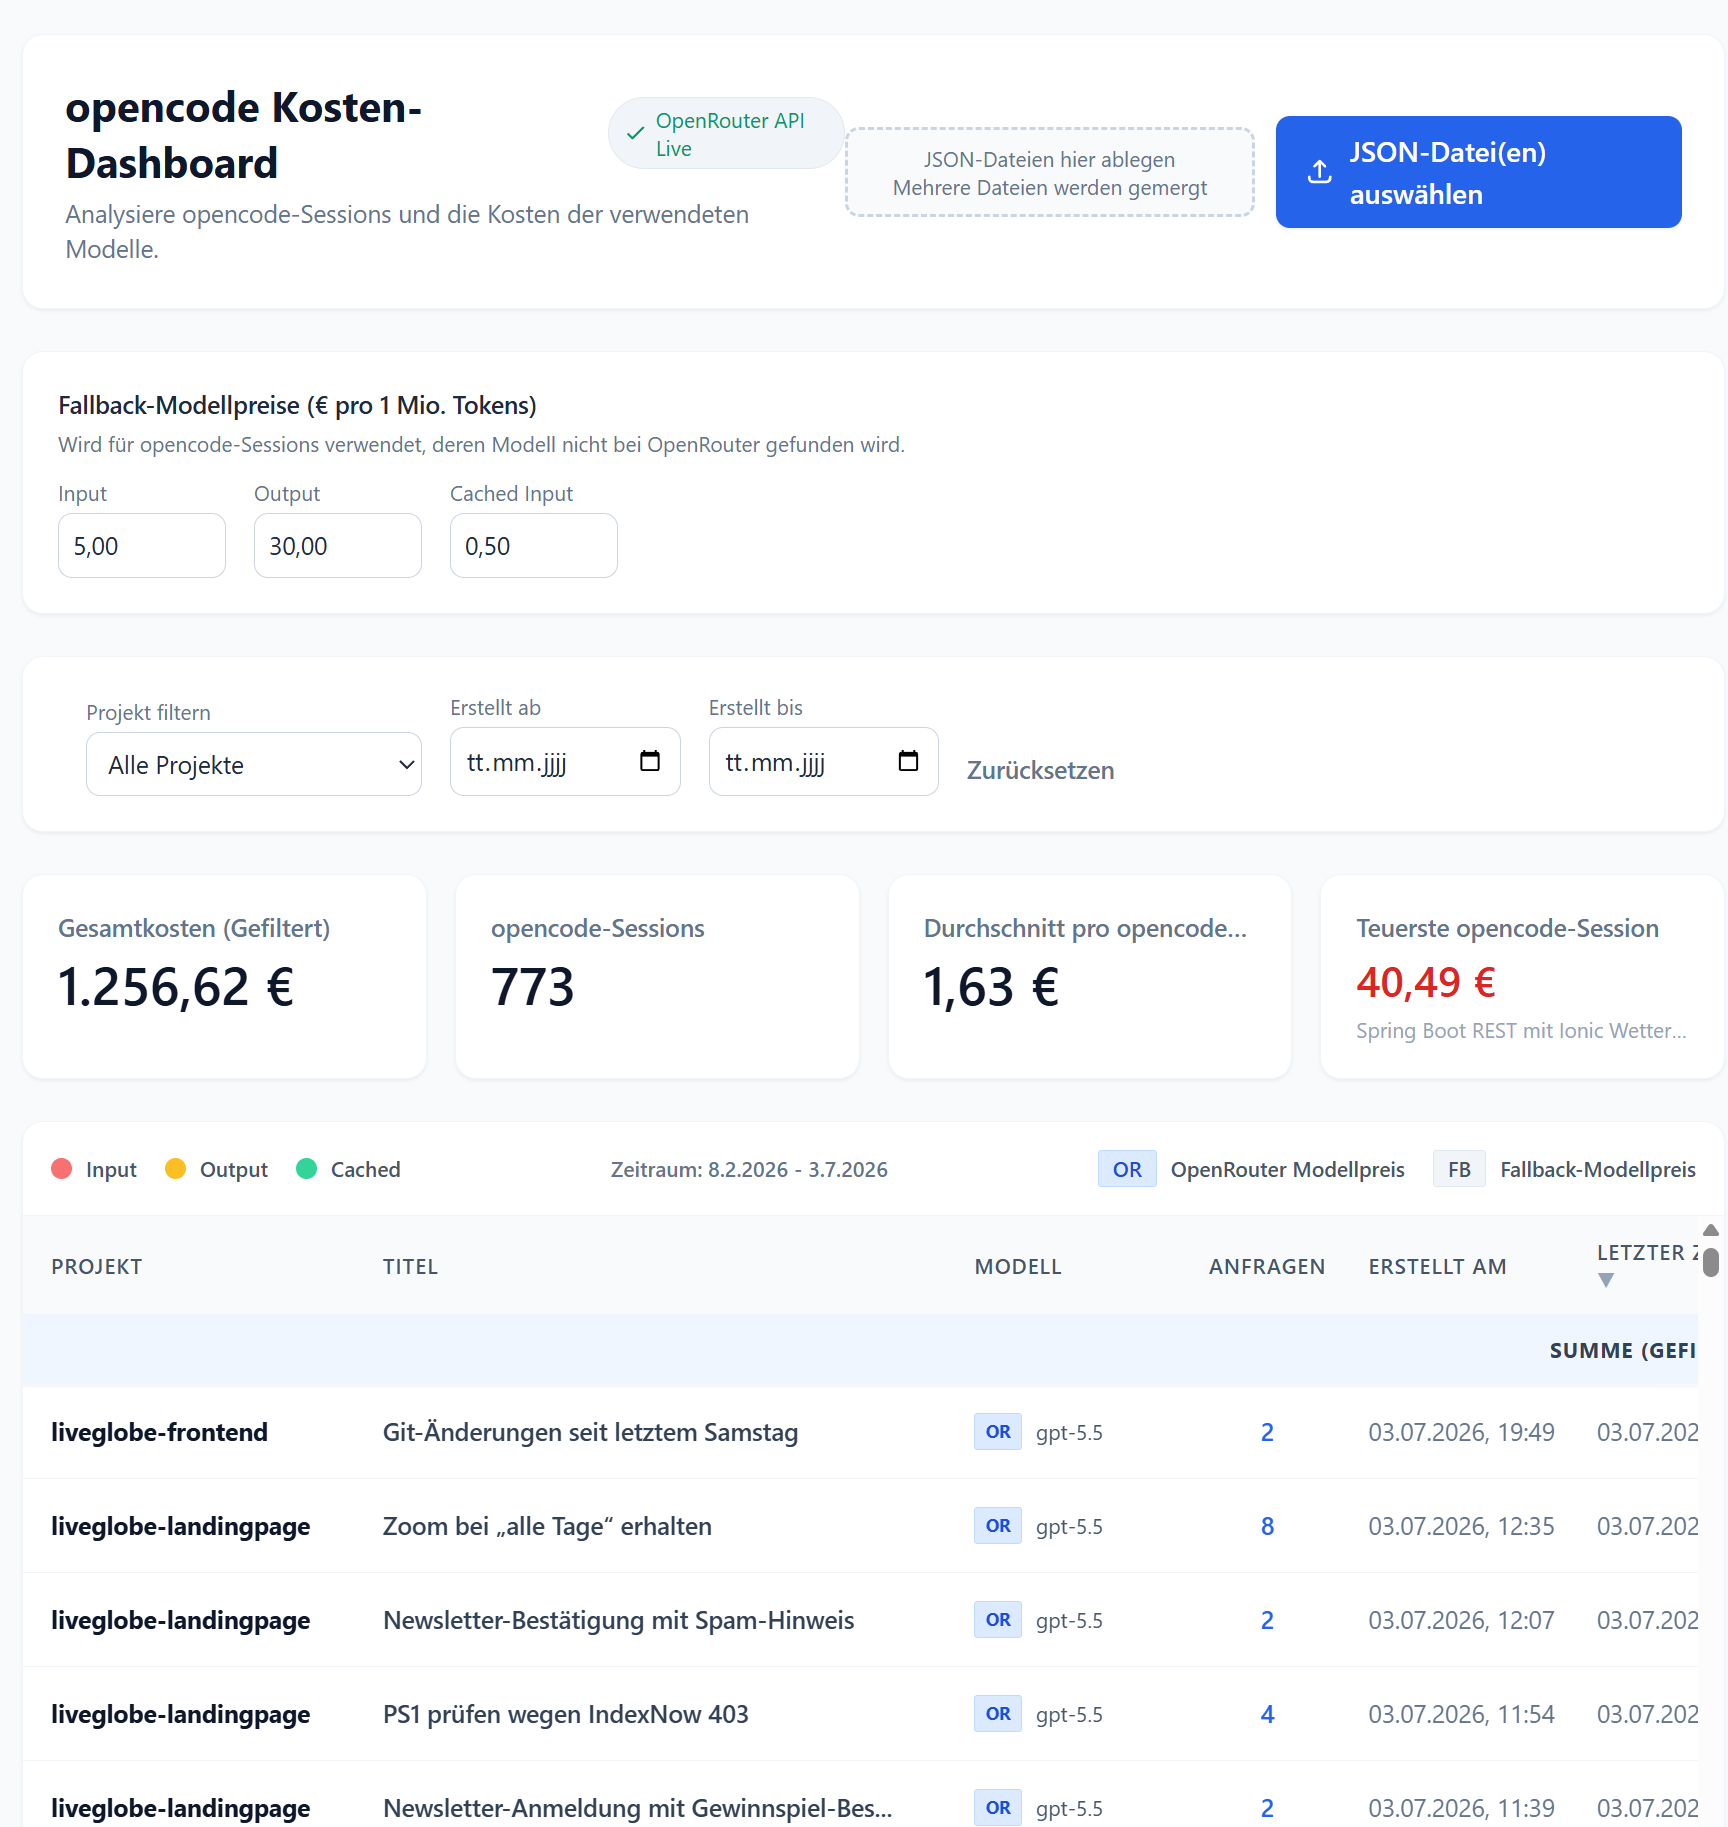Sort table by Titel column header
The height and width of the screenshot is (1827, 1728).
(410, 1266)
